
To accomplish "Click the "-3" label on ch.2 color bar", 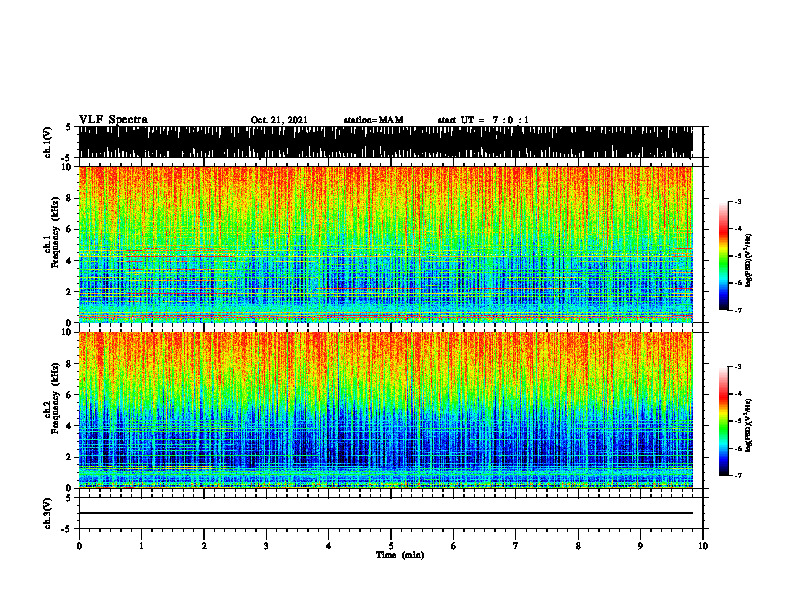I will coord(737,367).
